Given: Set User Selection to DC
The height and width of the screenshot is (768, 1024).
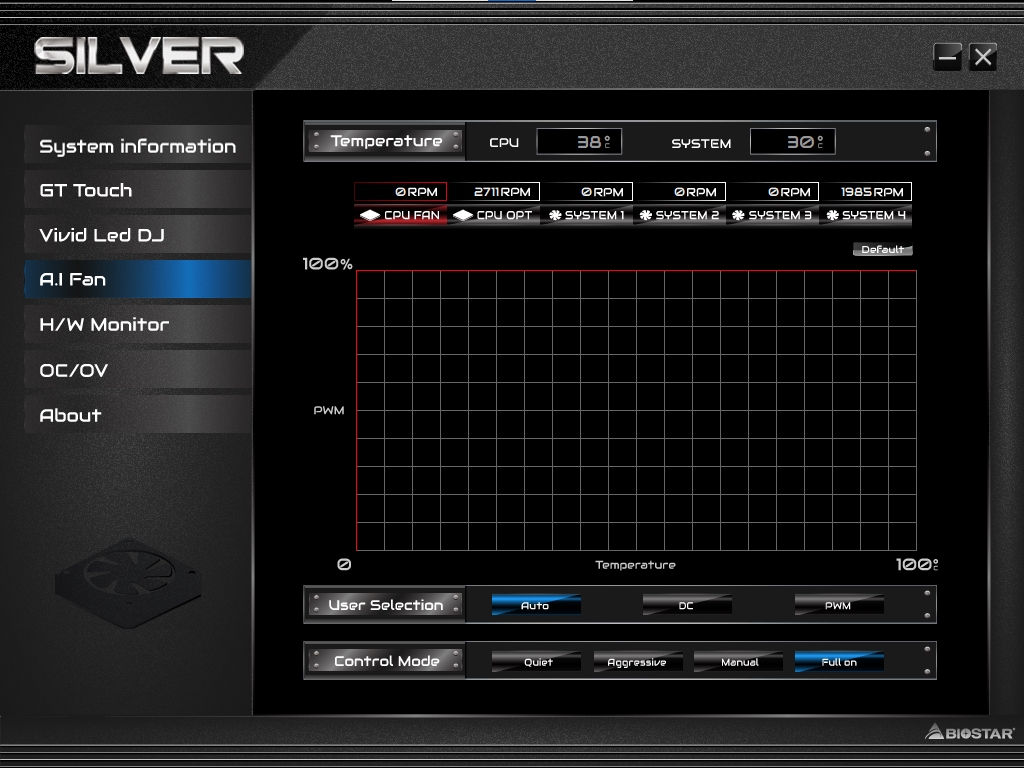Looking at the screenshot, I should (686, 605).
